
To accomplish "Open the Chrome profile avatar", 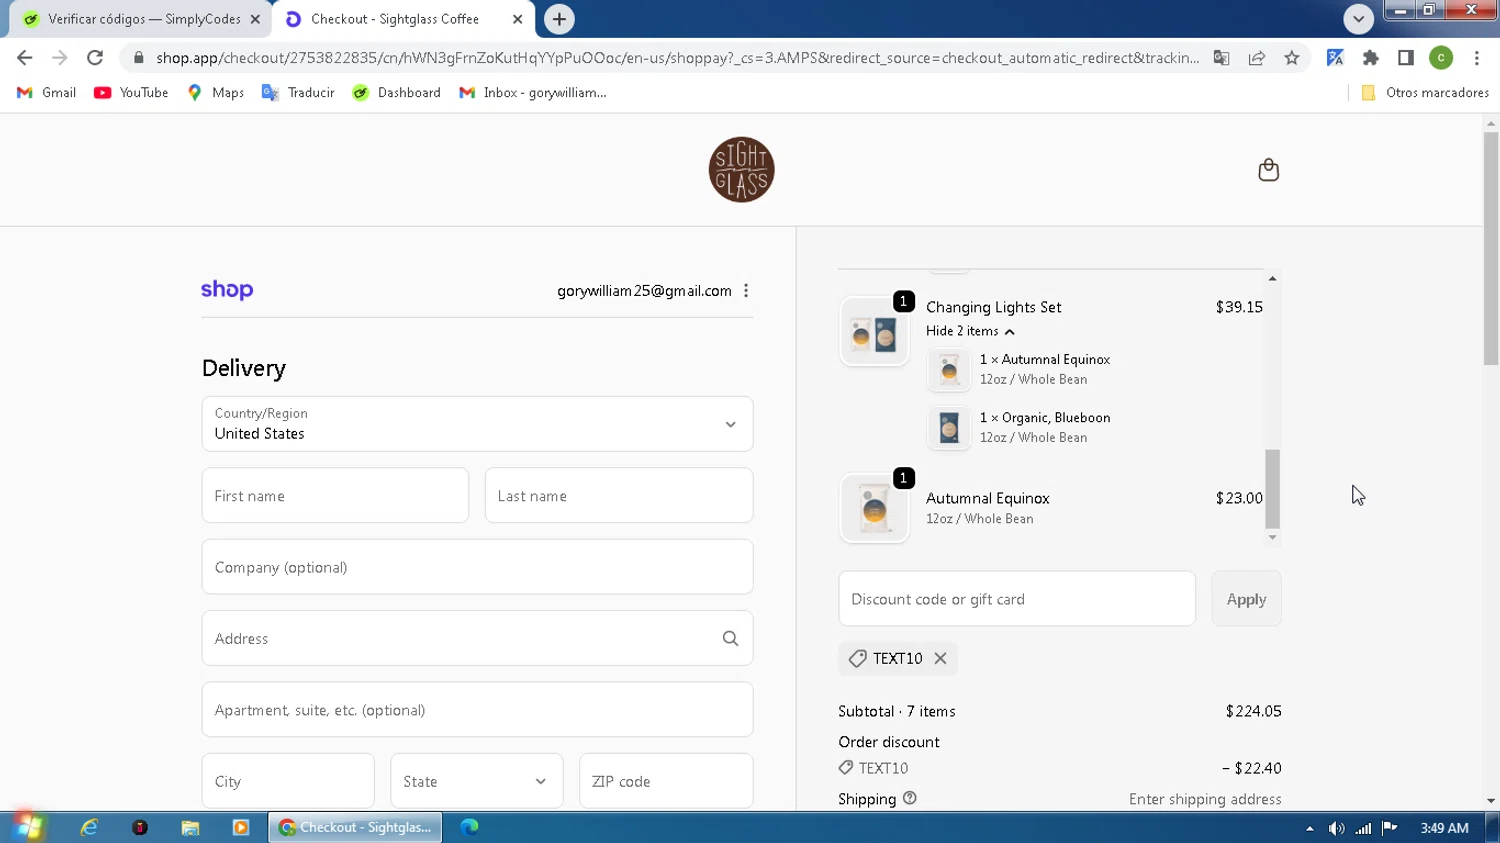I will click(1441, 58).
